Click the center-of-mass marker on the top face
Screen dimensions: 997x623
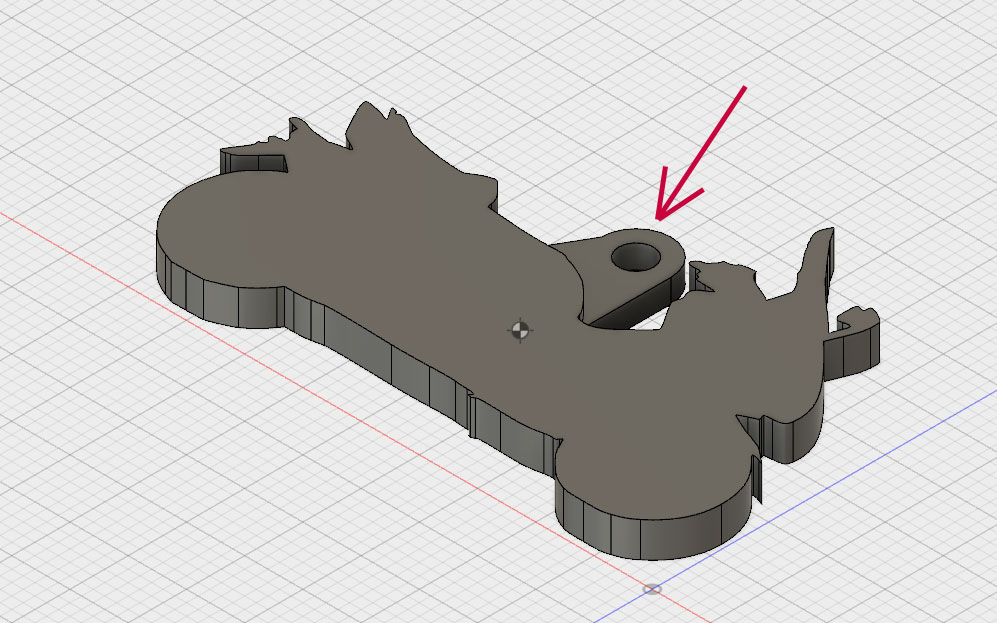click(x=520, y=329)
